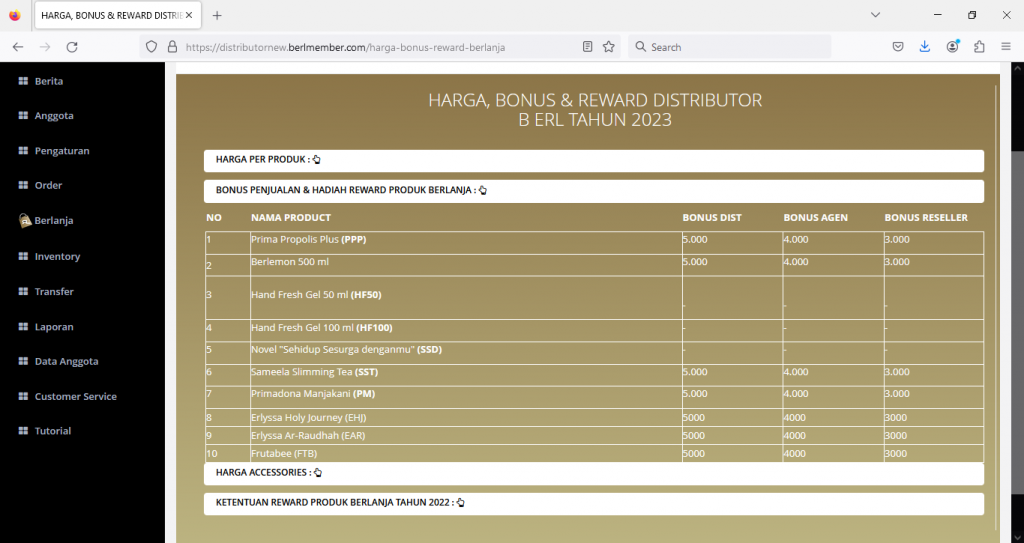The height and width of the screenshot is (543, 1024).
Task: Open the Firefox hamburger application menu
Action: 1006,47
